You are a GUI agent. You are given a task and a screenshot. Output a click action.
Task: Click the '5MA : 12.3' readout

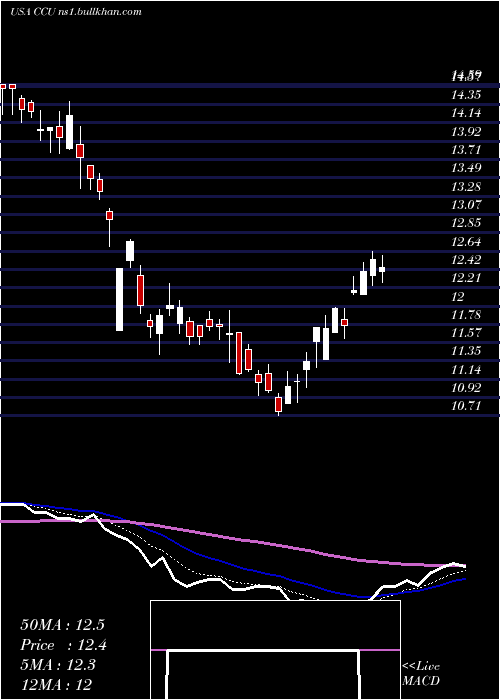(58, 665)
